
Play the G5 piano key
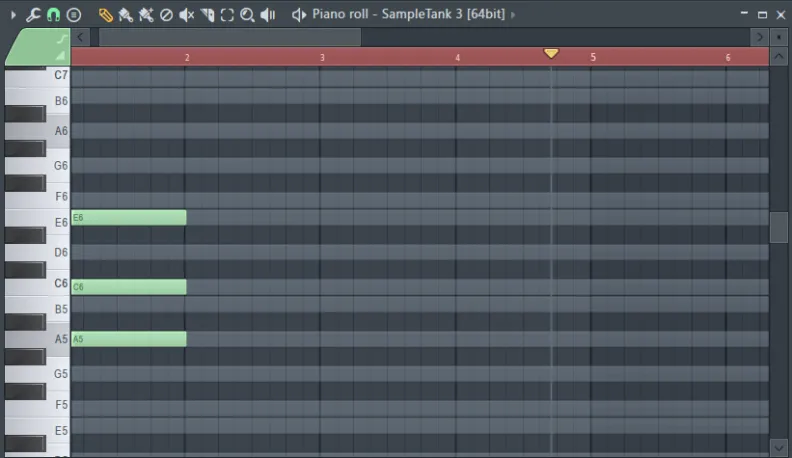coord(58,374)
